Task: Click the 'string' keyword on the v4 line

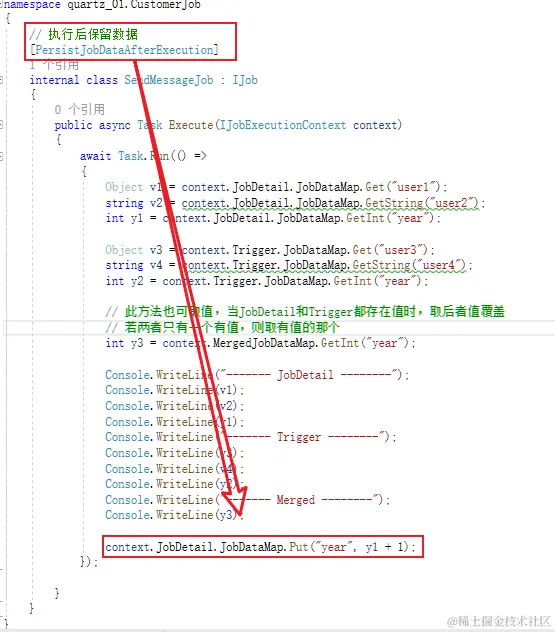Action: (x=124, y=265)
